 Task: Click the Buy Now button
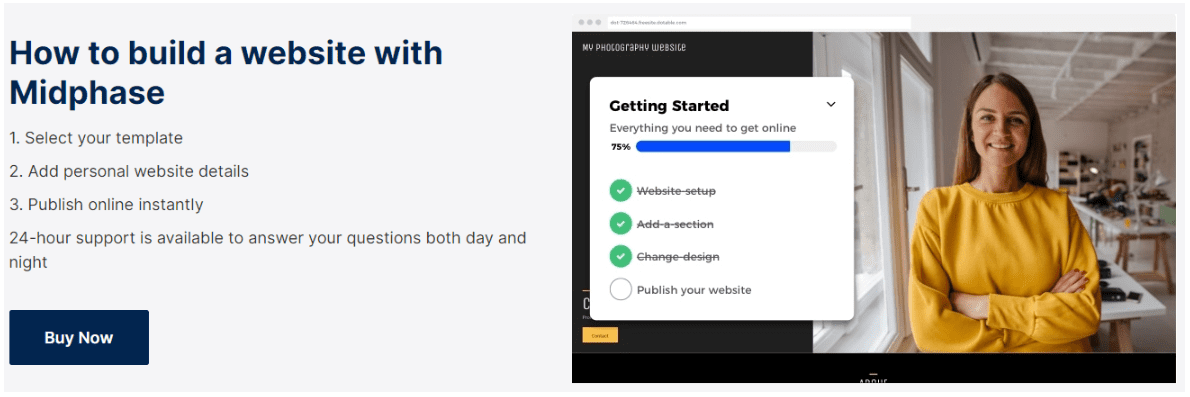pos(79,338)
